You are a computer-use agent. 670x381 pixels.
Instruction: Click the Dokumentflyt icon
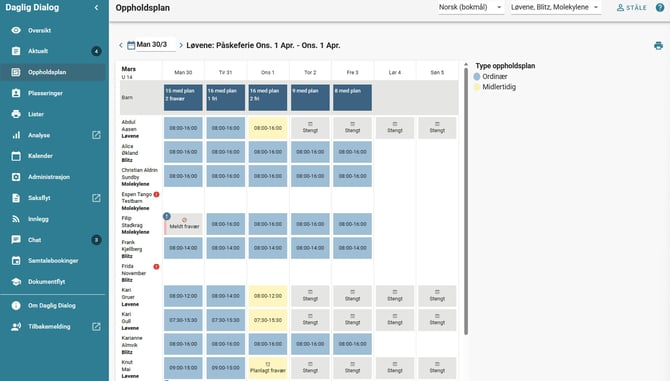(16, 281)
